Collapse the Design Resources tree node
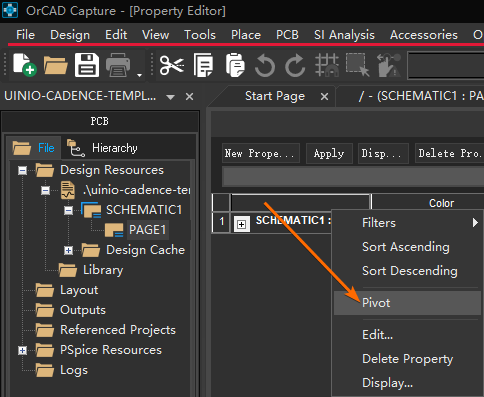The width and height of the screenshot is (484, 397). [x=22, y=171]
